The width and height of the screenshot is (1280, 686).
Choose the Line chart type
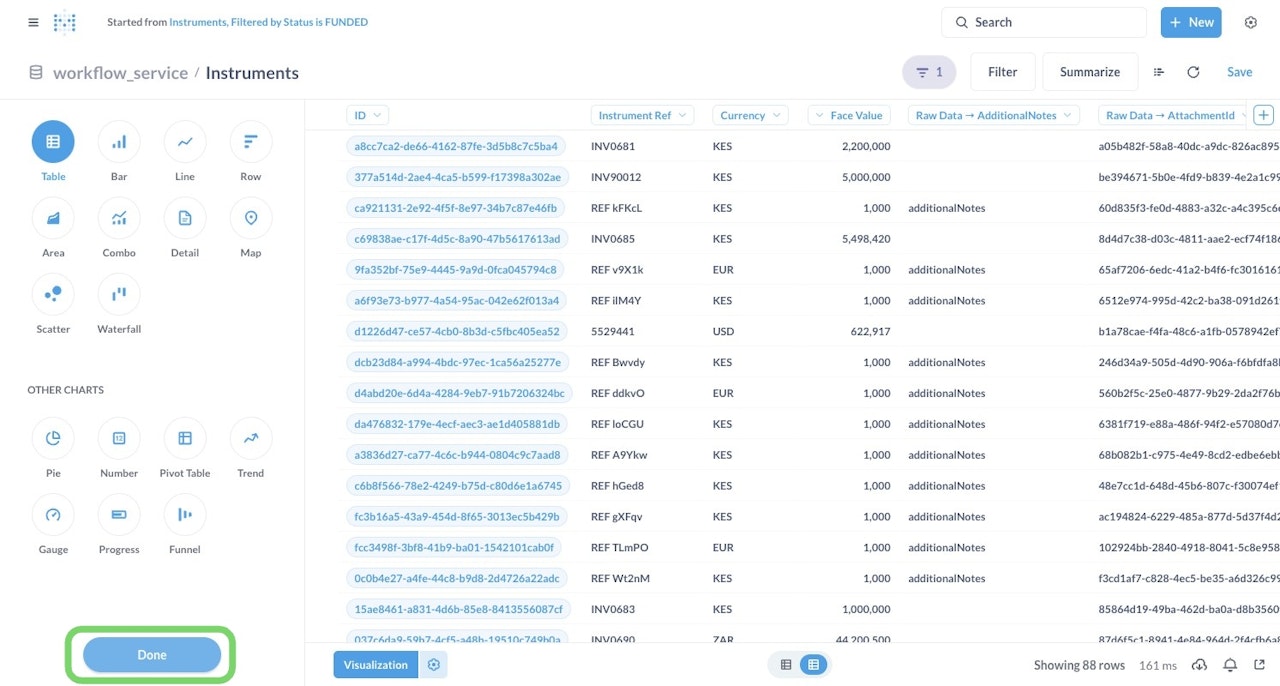(x=185, y=142)
